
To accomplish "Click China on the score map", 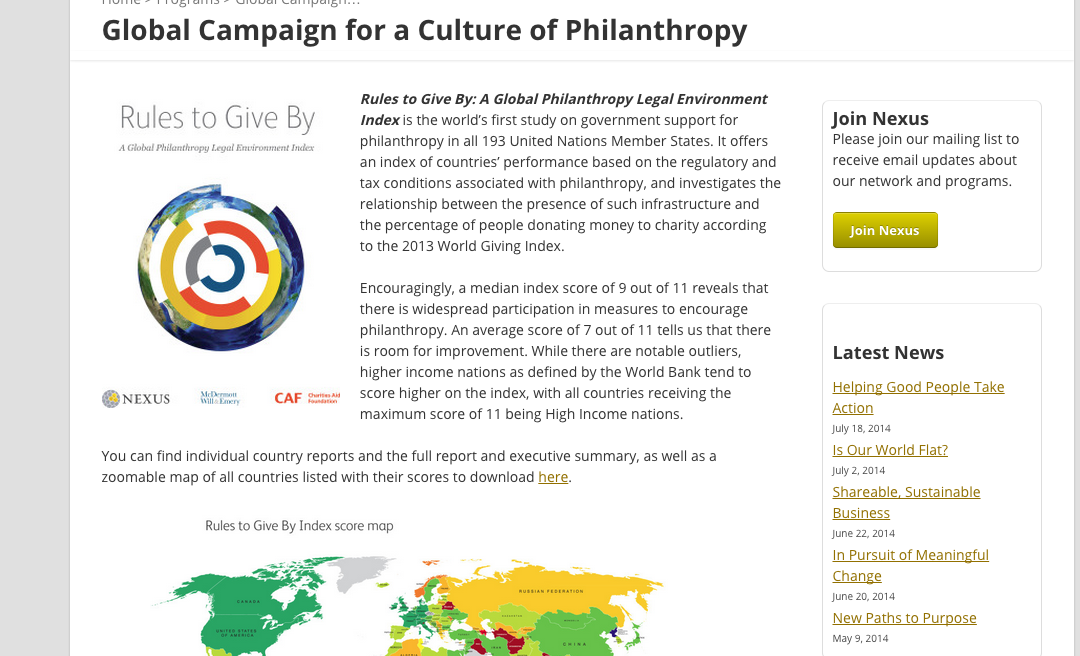I will pos(574,642).
